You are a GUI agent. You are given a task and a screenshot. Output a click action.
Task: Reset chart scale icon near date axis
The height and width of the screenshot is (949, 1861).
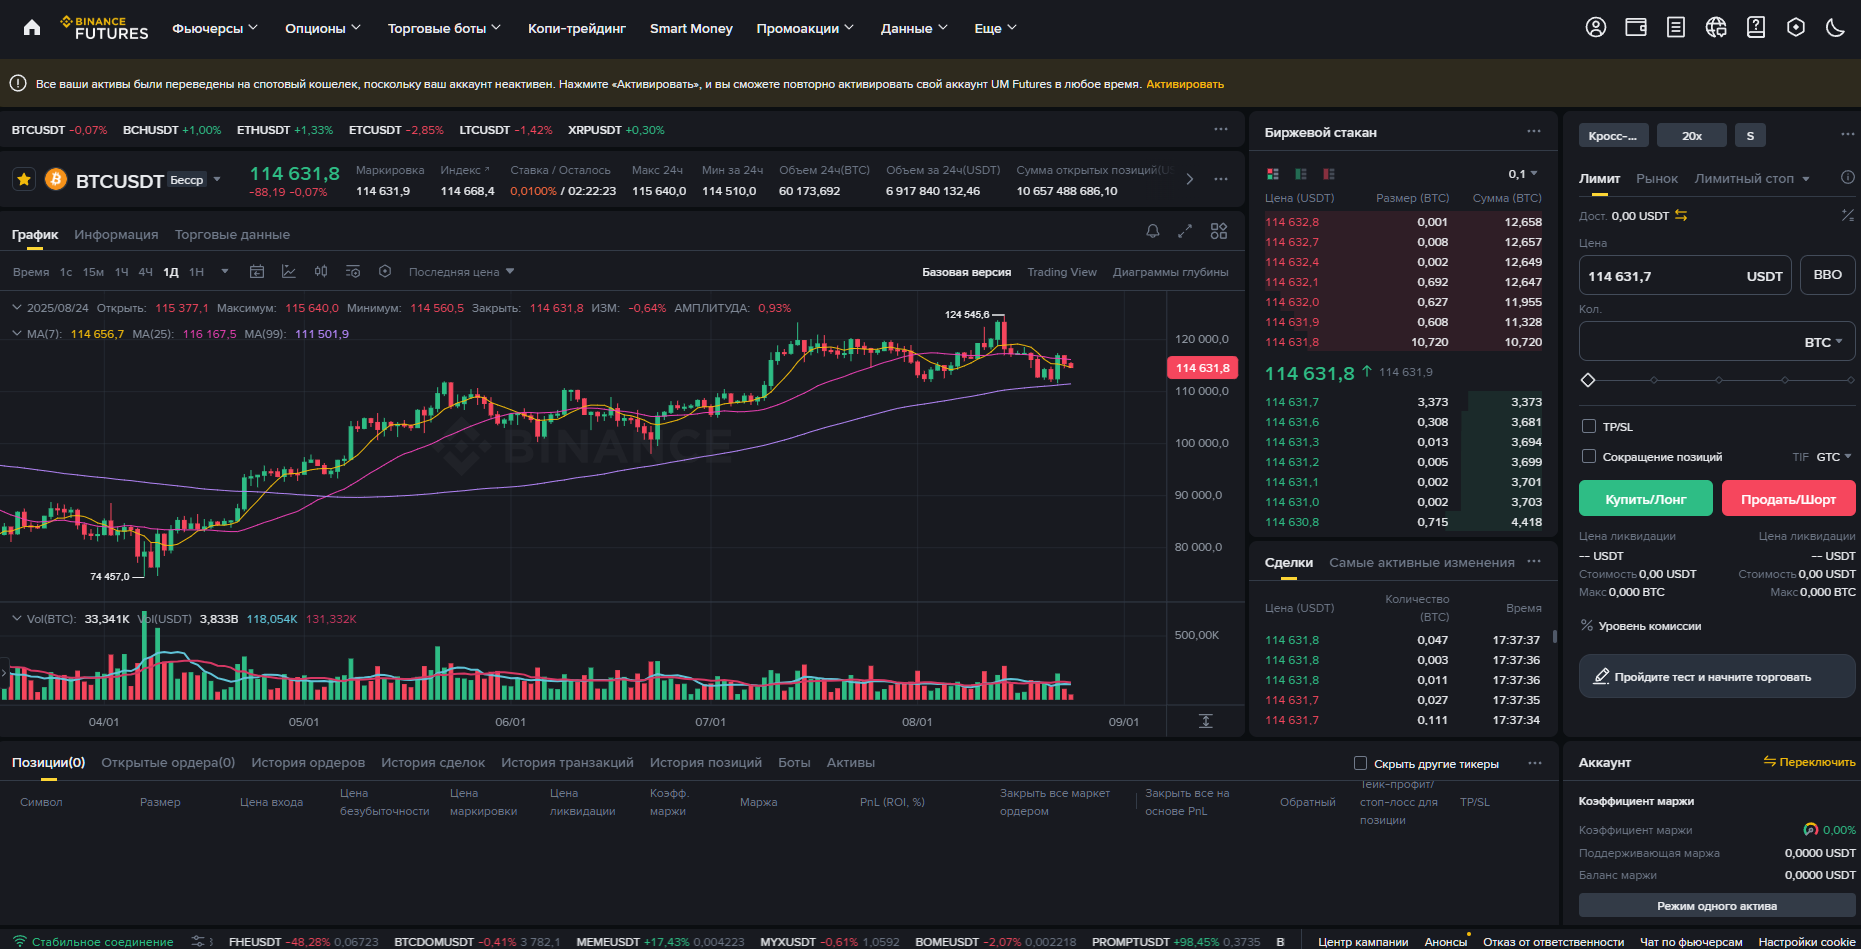[1206, 721]
